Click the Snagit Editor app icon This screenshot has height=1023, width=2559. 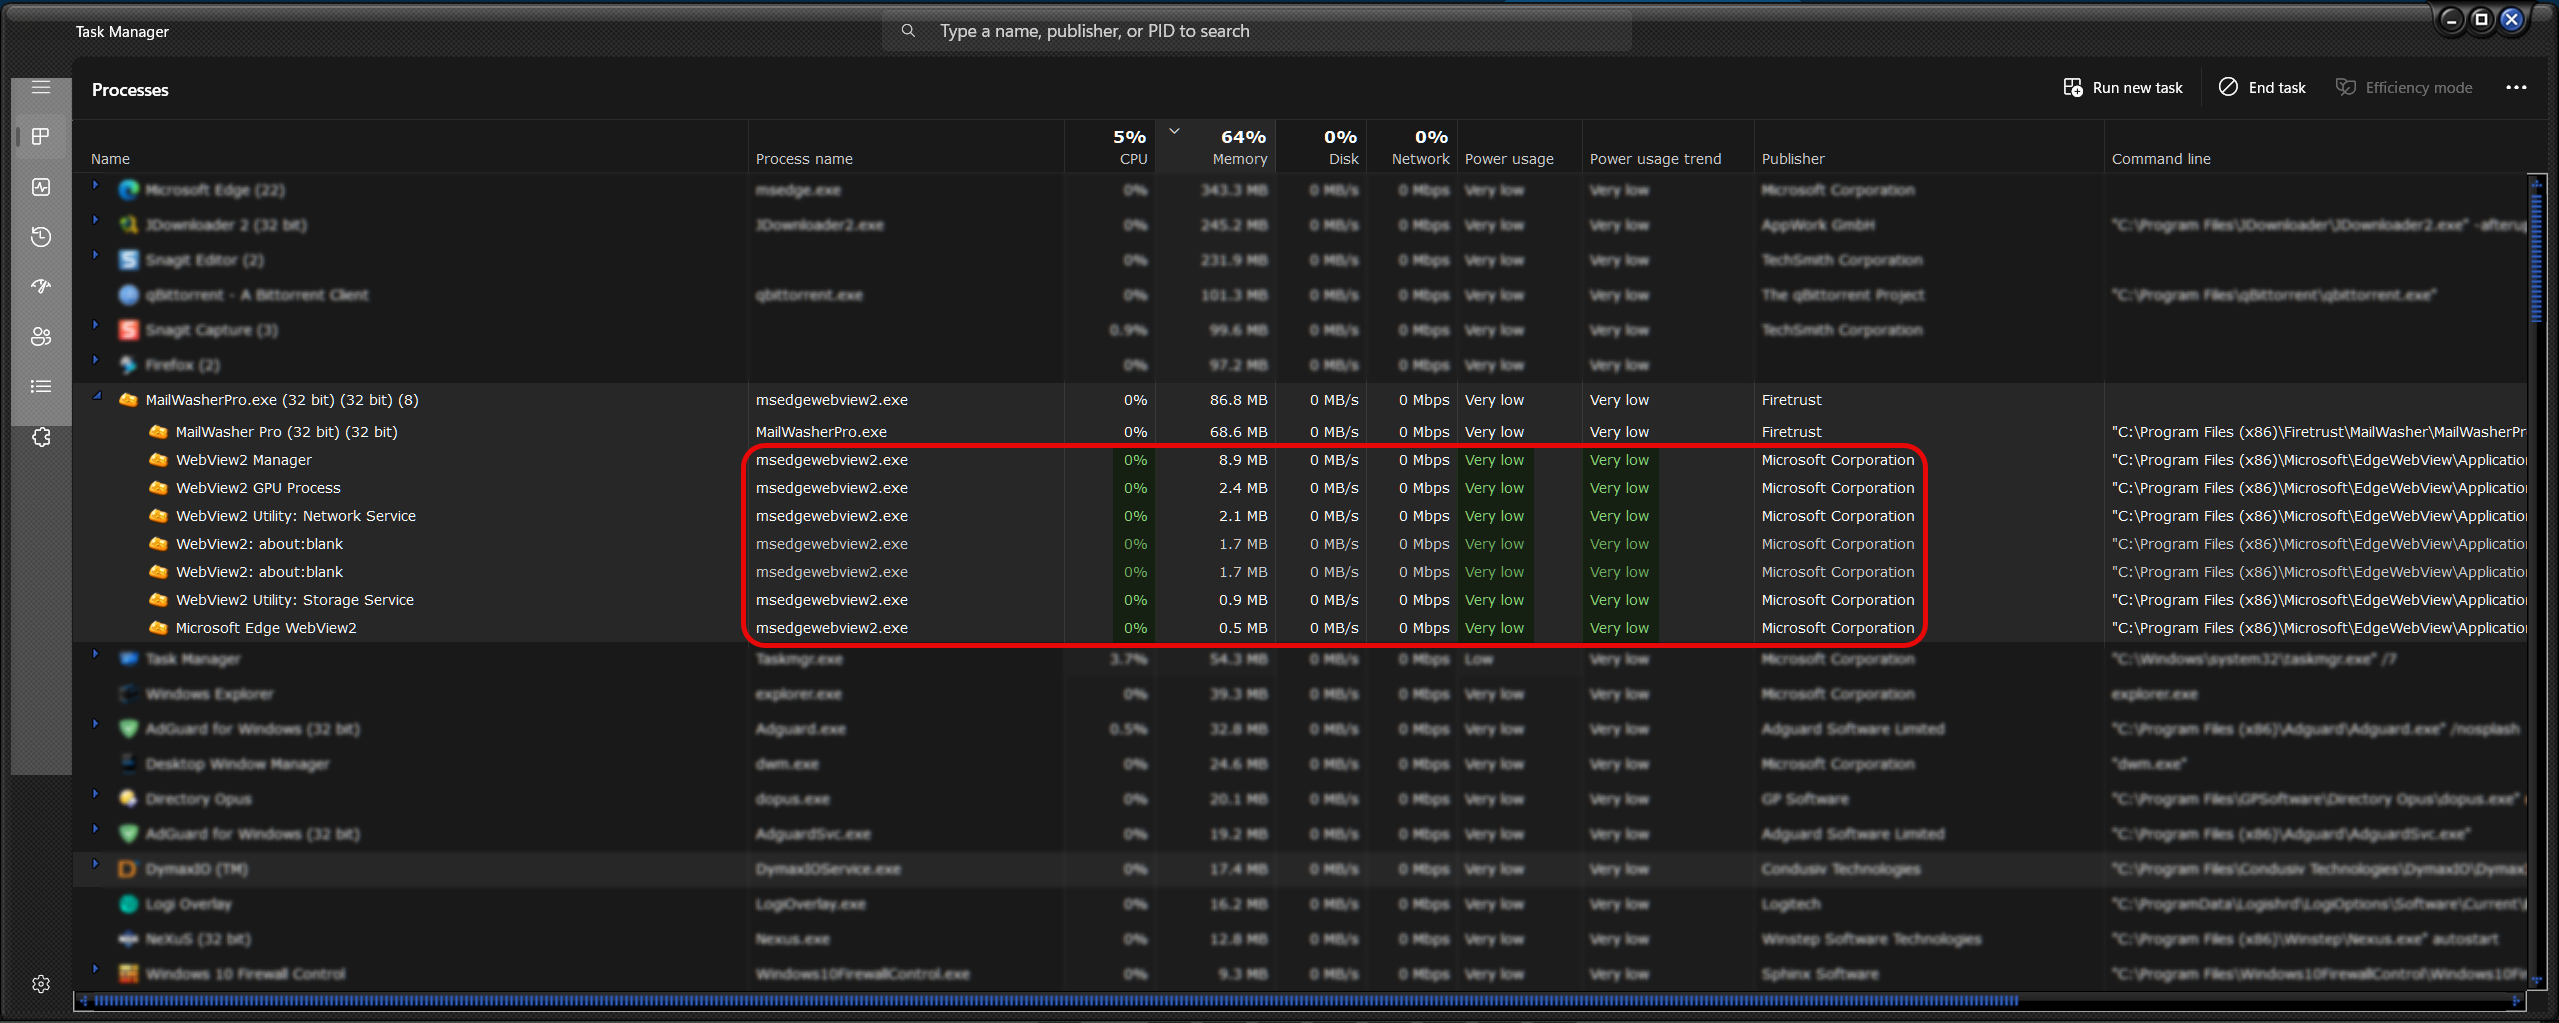tap(128, 260)
